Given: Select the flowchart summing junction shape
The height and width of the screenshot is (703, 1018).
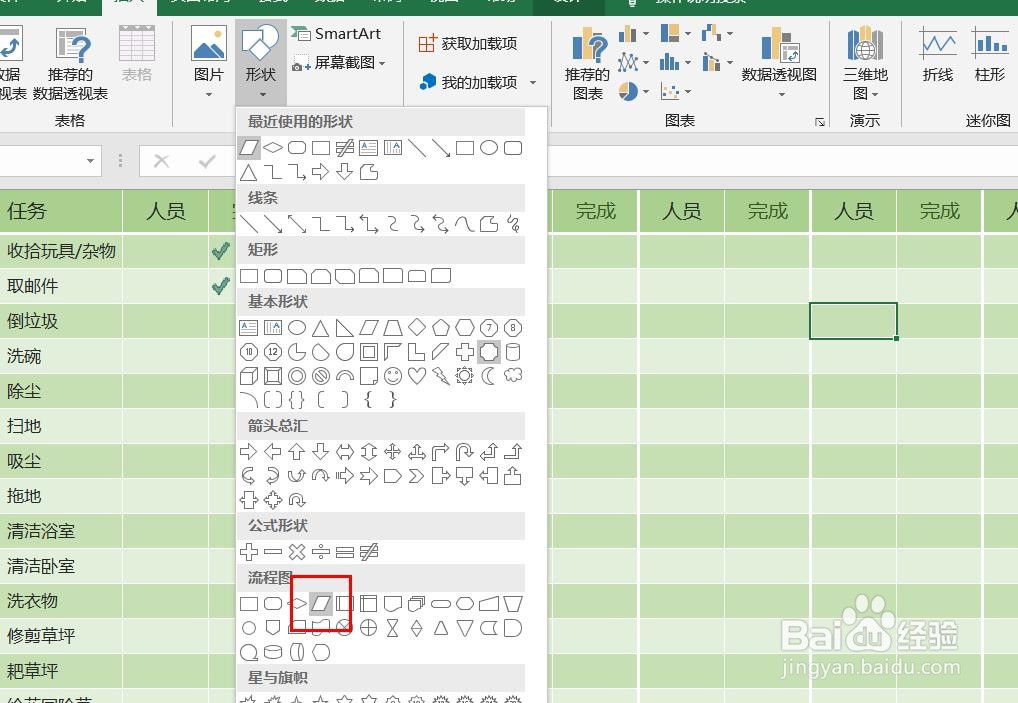Looking at the screenshot, I should [345, 628].
